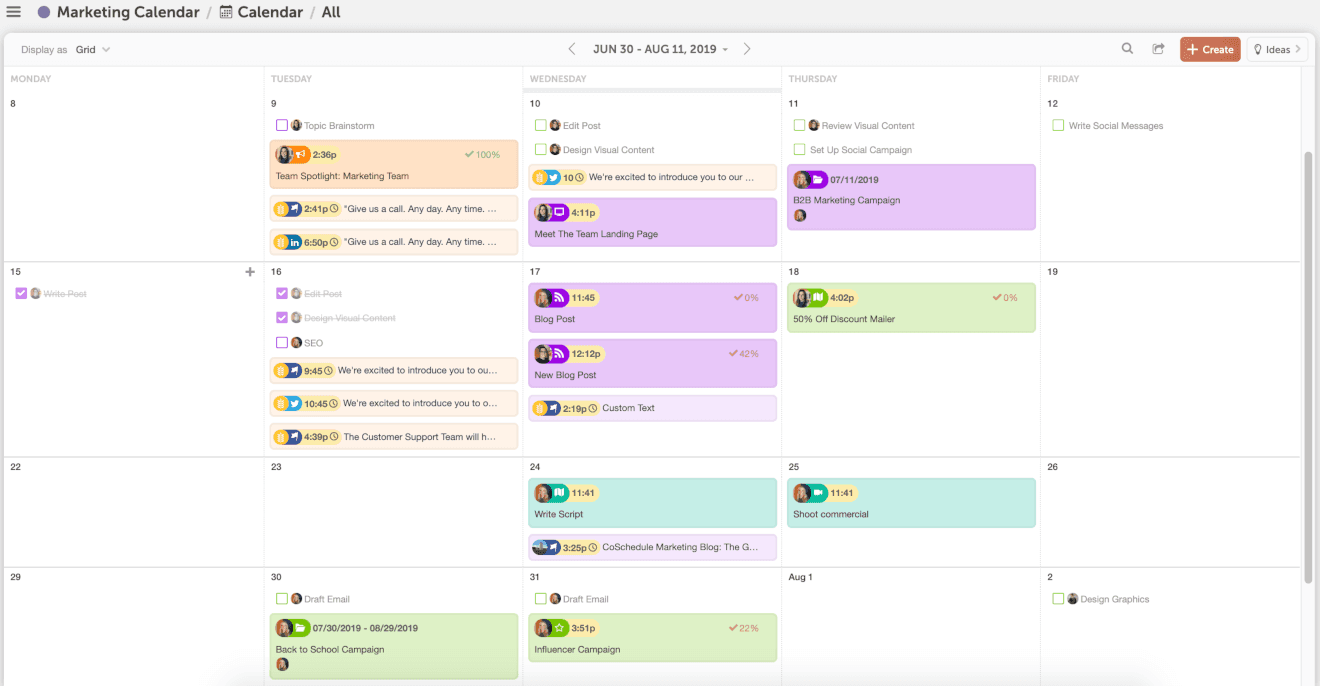Uncheck completed Edit Post task on day 16
Viewport: 1320px width, 686px height.
(282, 294)
